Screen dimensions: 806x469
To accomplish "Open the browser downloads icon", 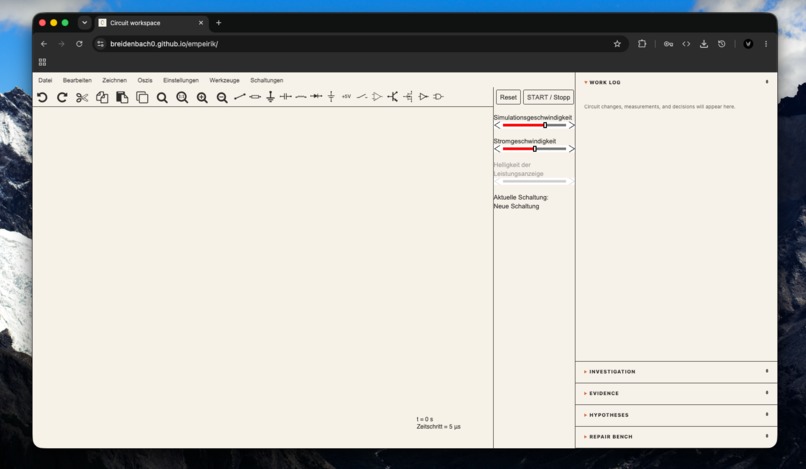I will point(704,44).
